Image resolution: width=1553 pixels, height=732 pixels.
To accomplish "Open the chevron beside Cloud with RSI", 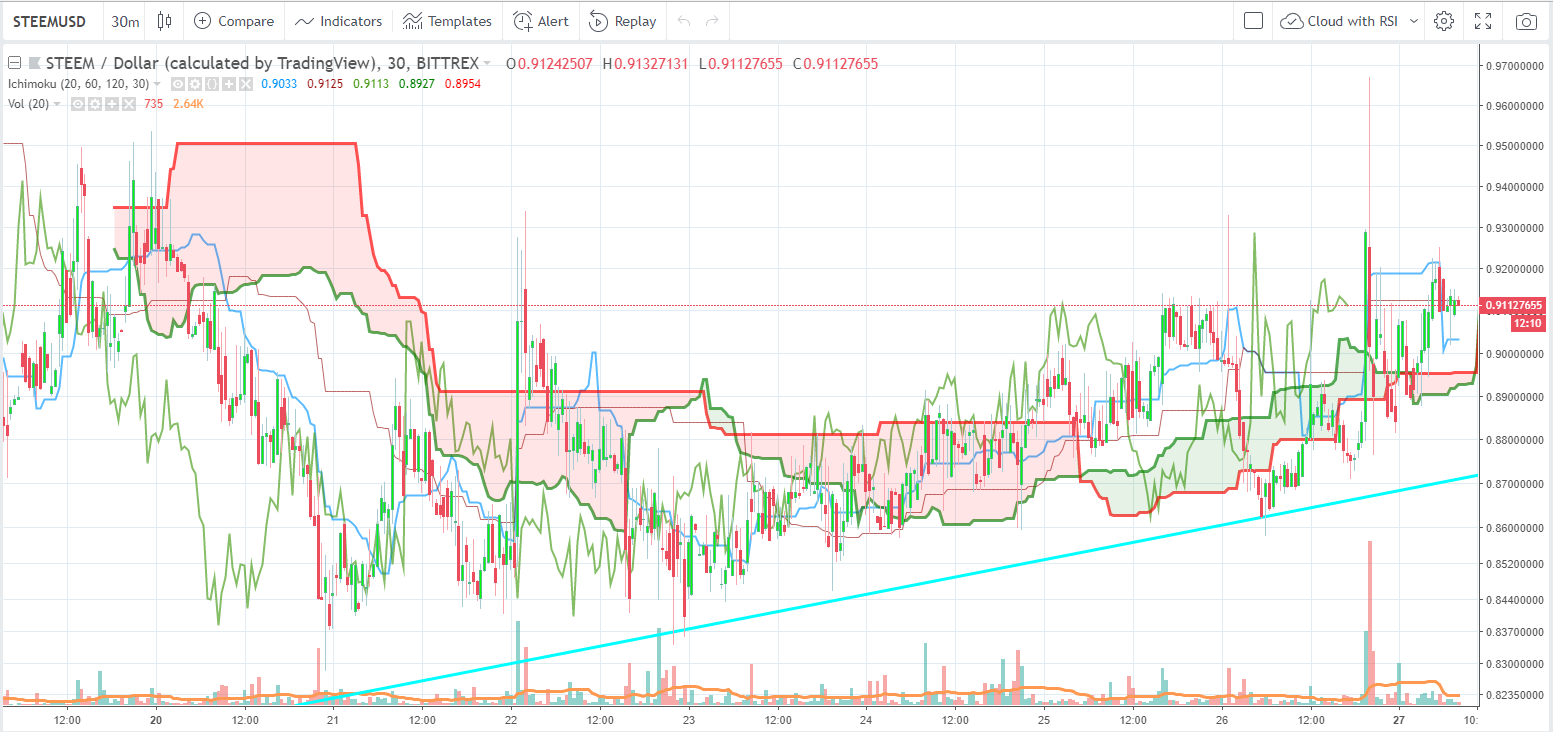I will pyautogui.click(x=1414, y=21).
